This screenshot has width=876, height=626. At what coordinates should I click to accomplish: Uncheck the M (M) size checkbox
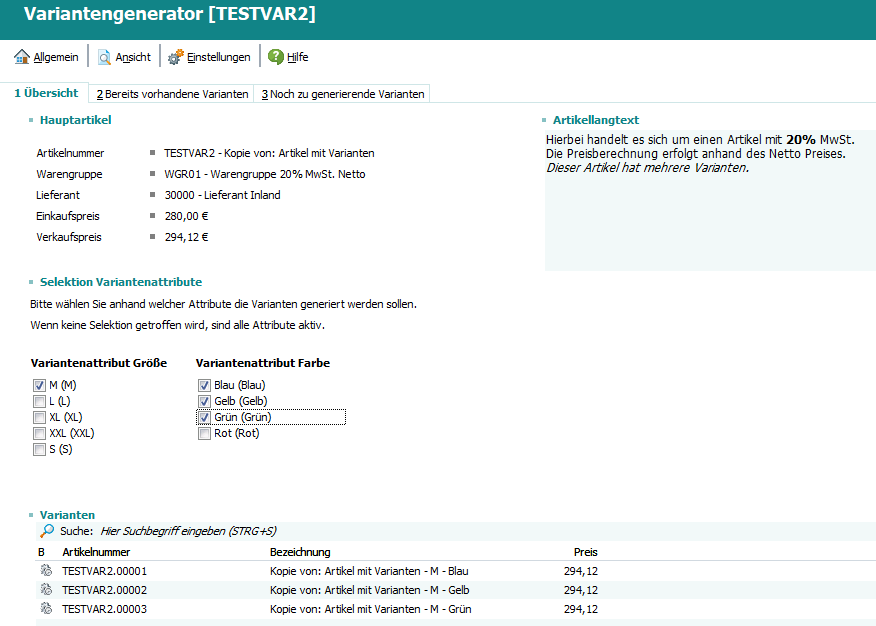click(40, 385)
